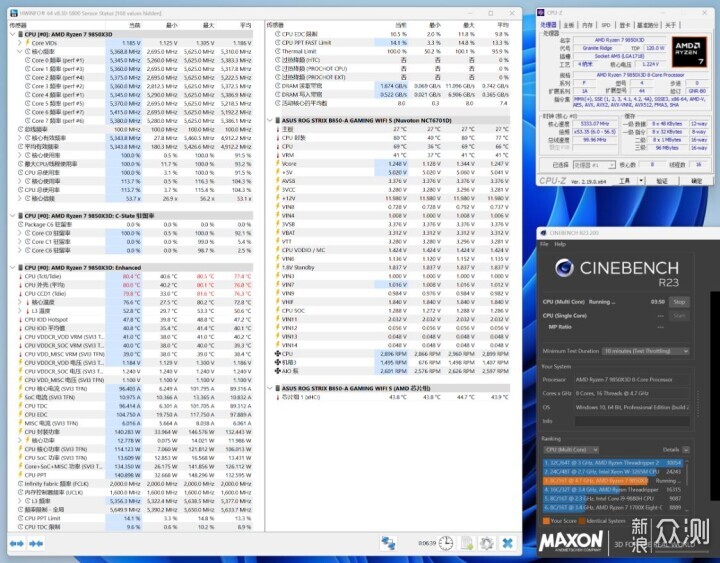Click Cinebench sphere logo

click(564, 268)
